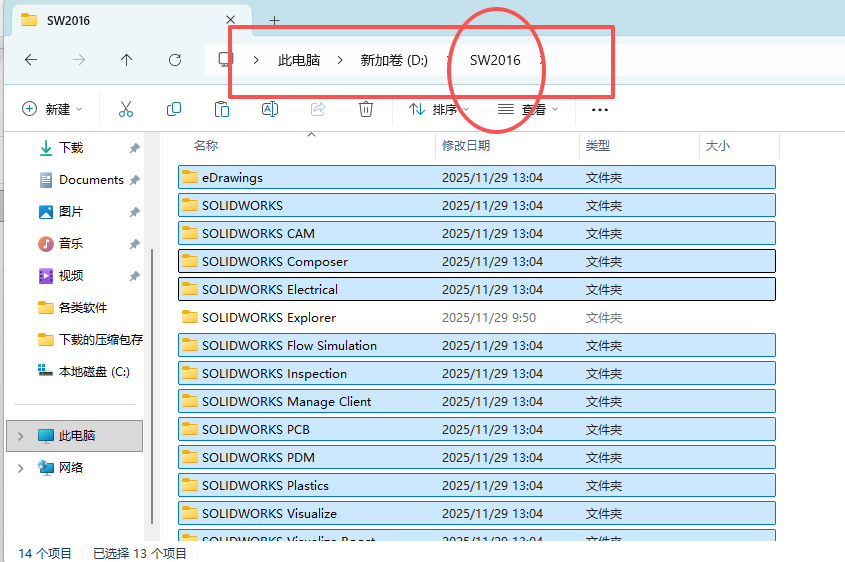845x562 pixels.
Task: Select the SOLIDWORKS Electrical folder
Action: [477, 289]
